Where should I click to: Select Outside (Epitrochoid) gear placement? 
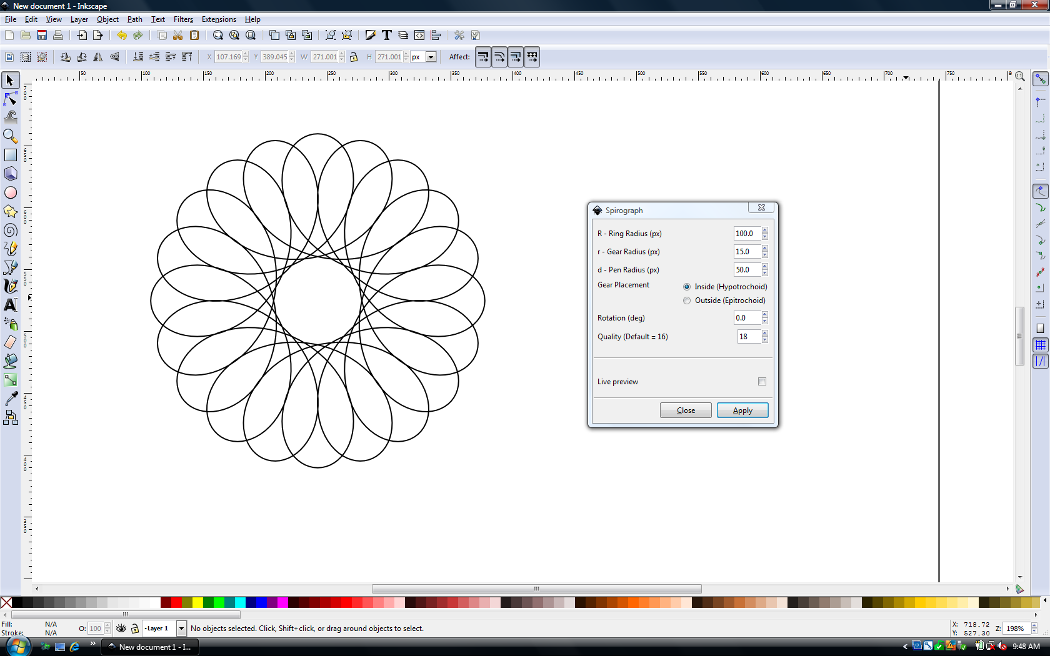pyautogui.click(x=687, y=300)
